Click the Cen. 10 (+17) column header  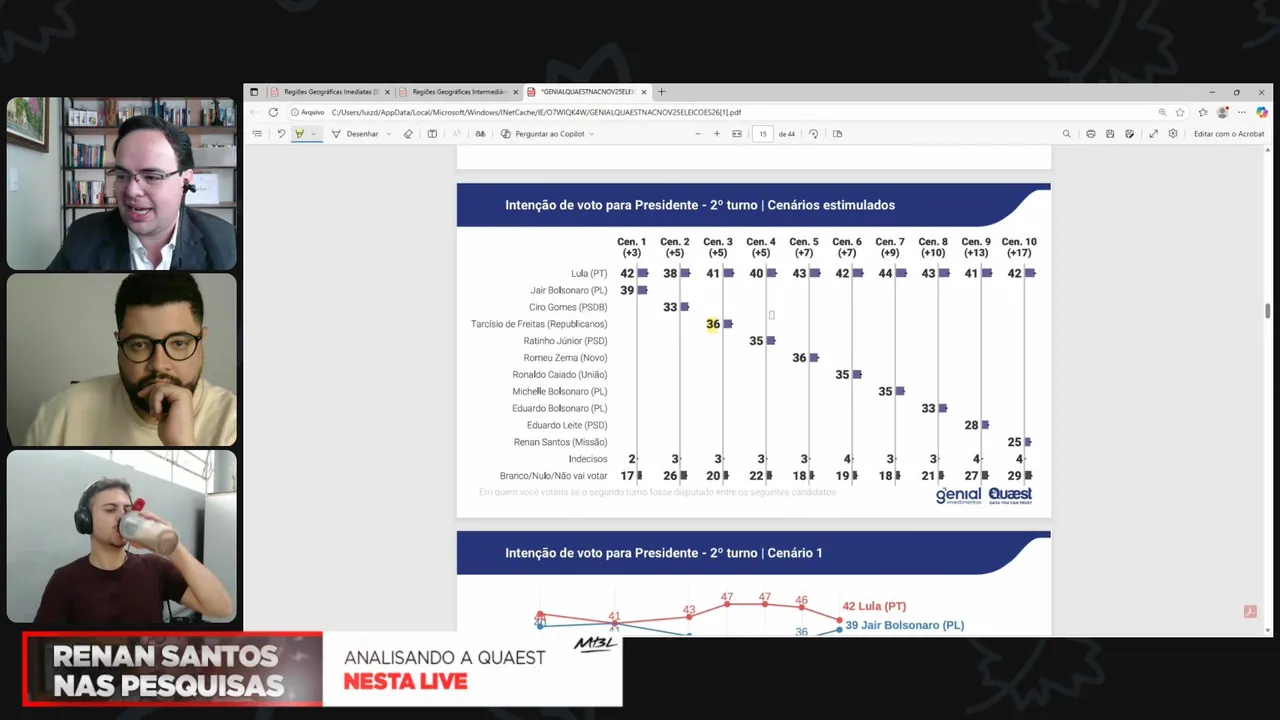[x=1019, y=247]
